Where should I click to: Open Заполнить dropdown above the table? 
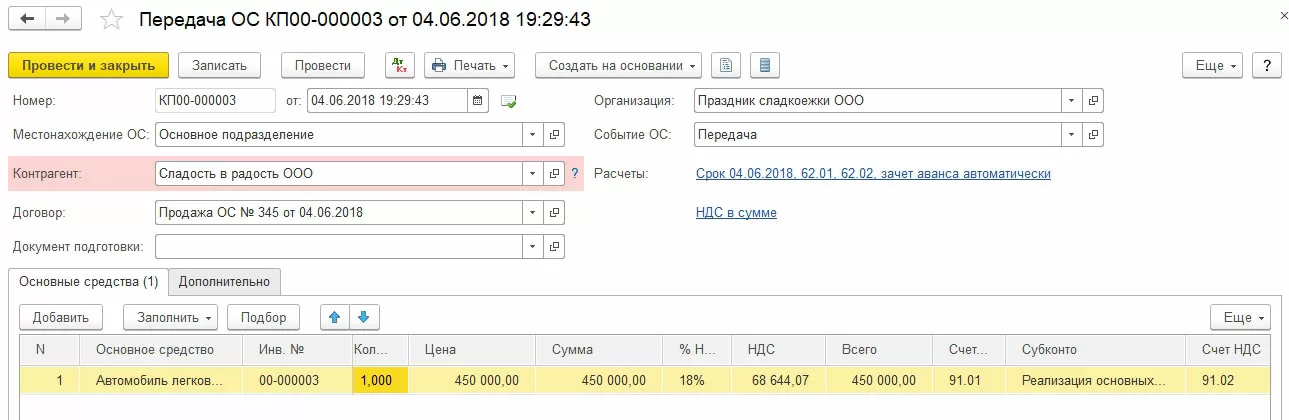(170, 317)
